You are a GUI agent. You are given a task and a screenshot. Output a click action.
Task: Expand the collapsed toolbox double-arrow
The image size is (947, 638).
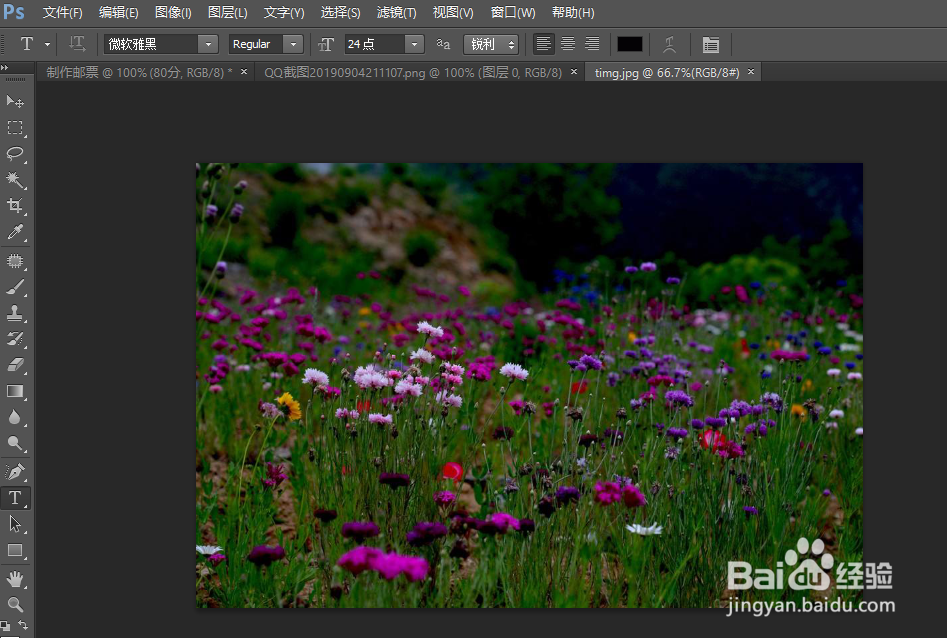coord(5,68)
